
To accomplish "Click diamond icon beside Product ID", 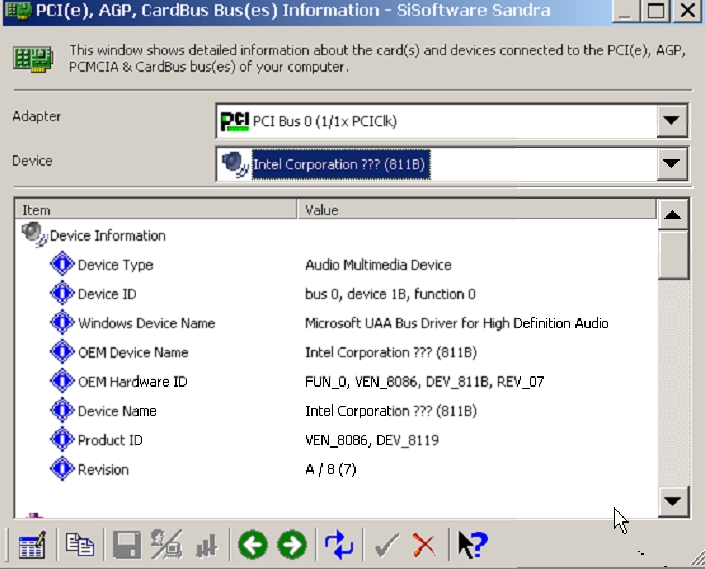I will [62, 439].
